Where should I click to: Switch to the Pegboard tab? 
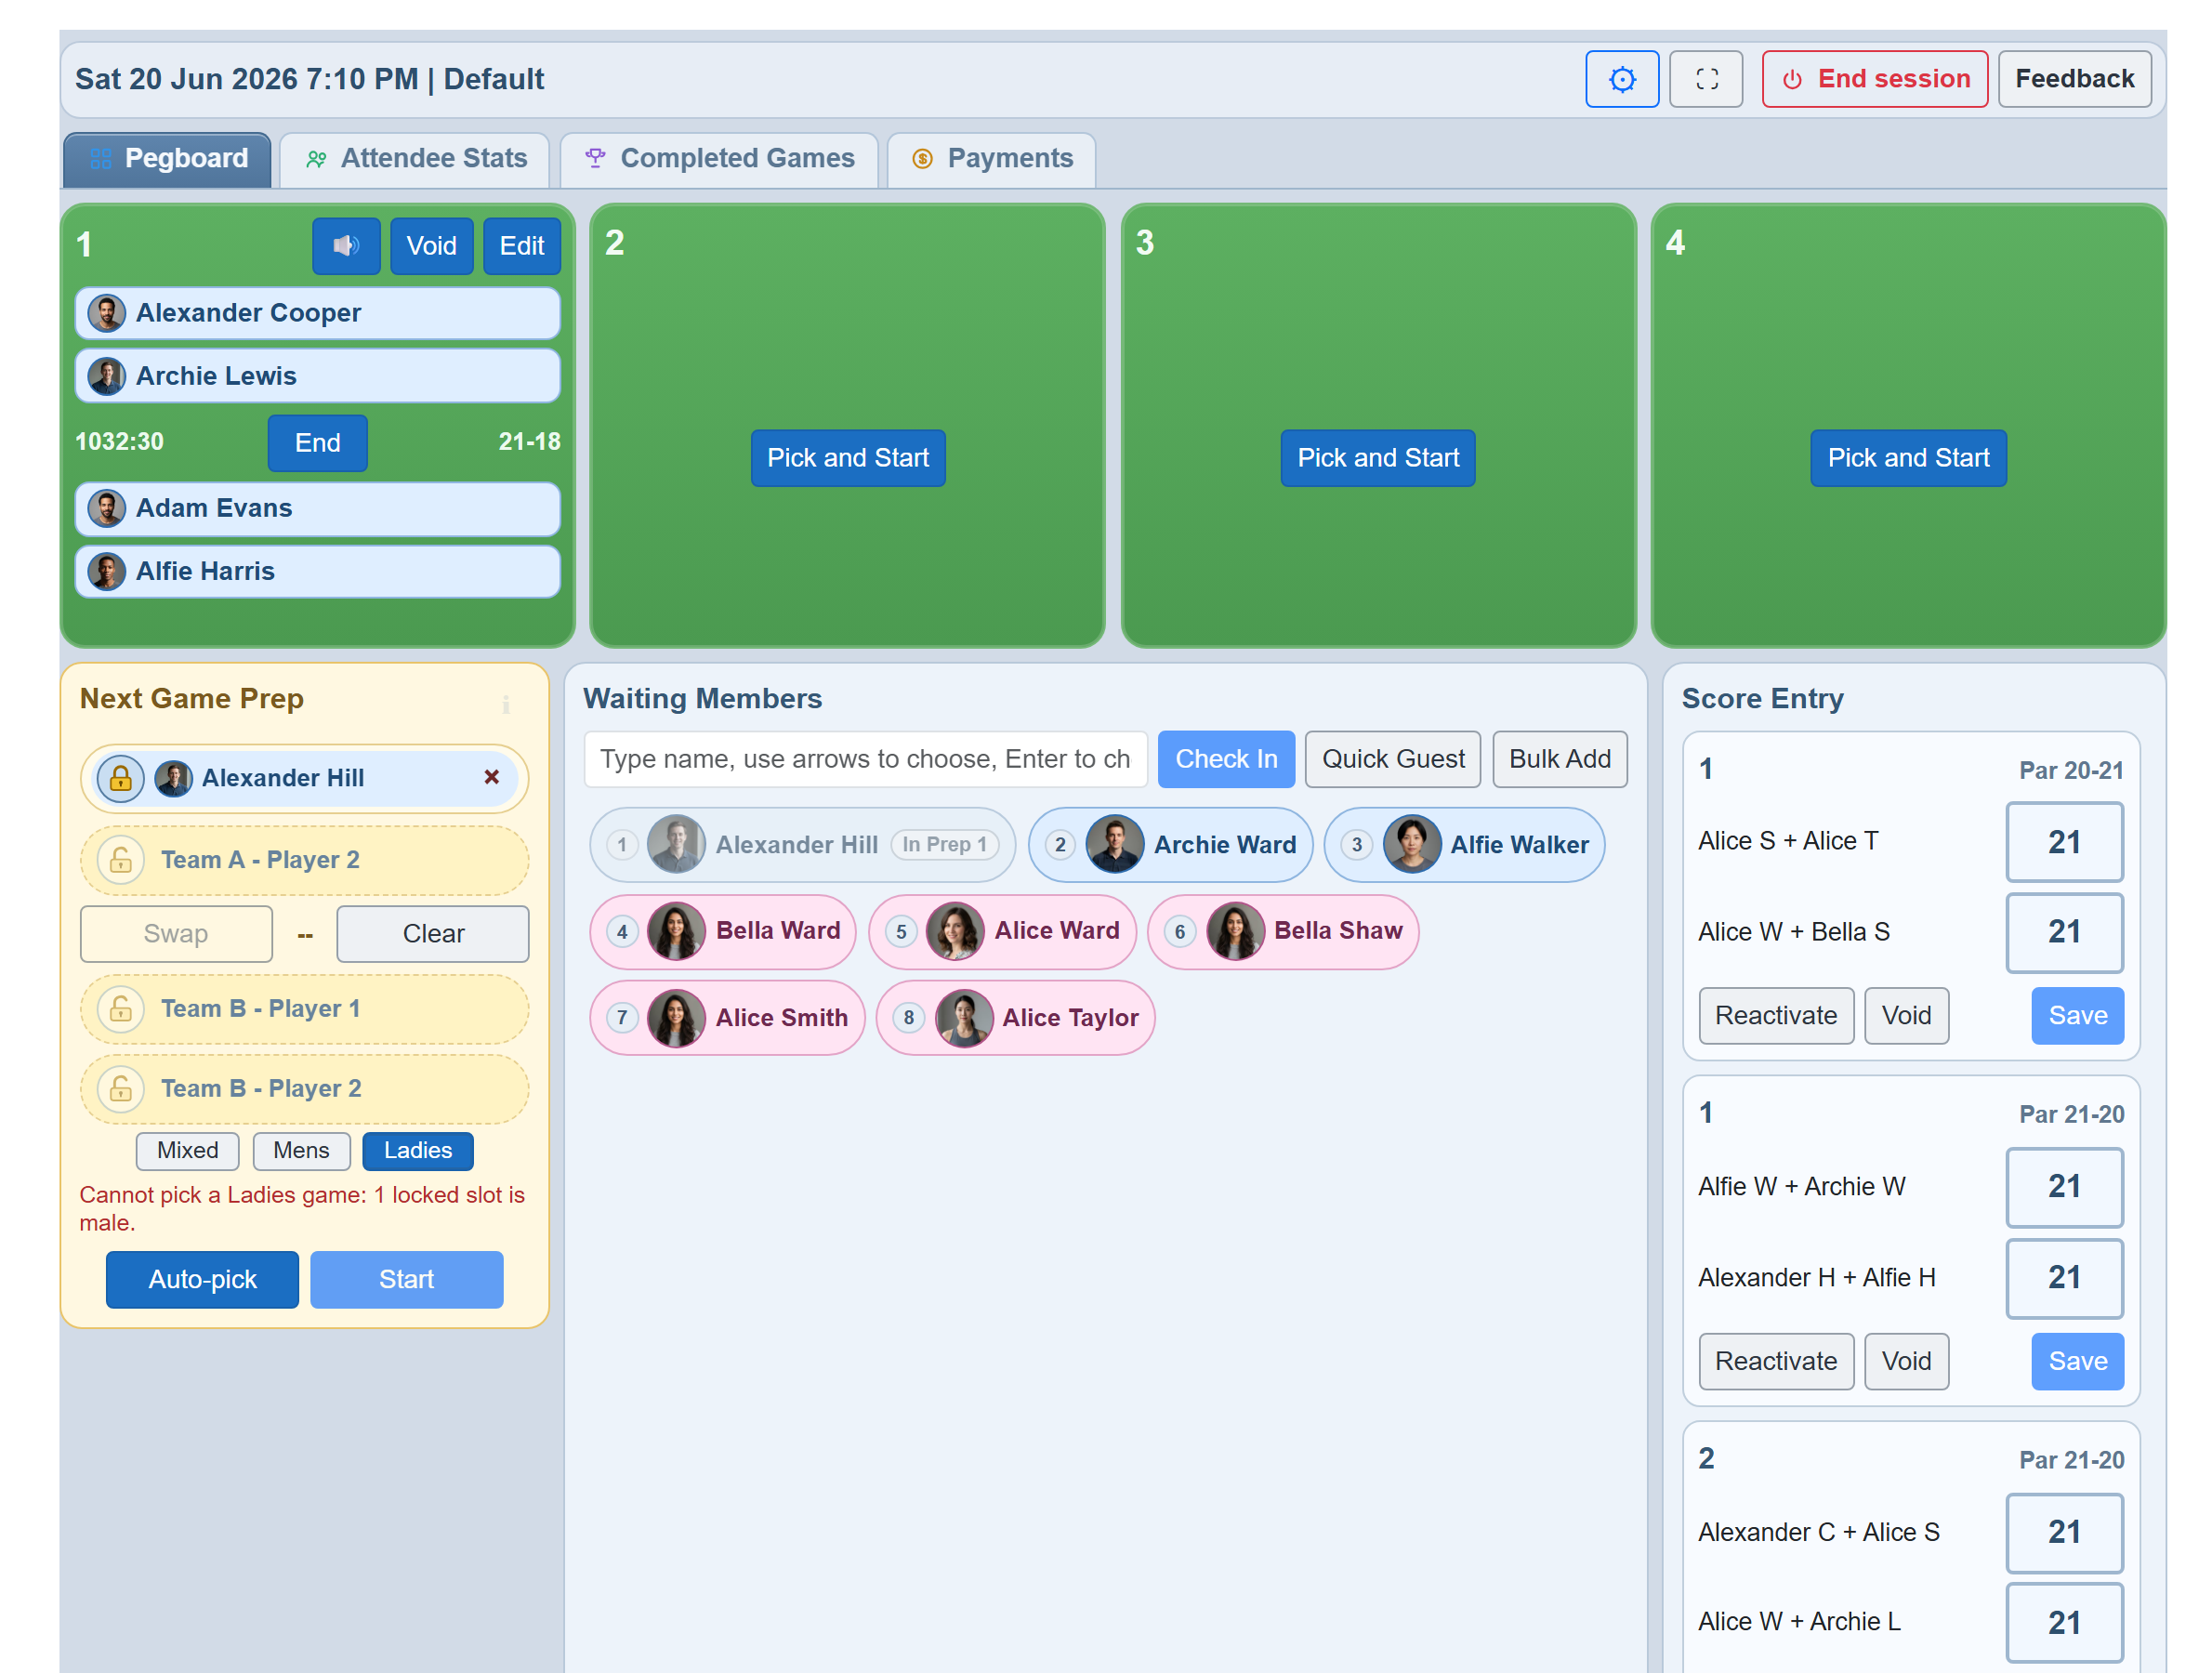167,159
